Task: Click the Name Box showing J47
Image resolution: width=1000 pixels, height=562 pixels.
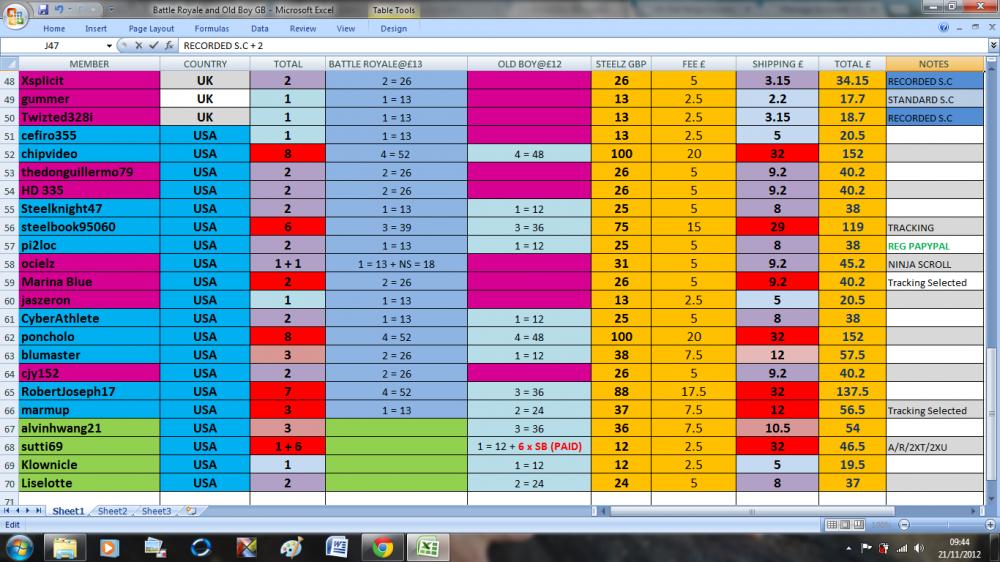Action: [x=52, y=46]
